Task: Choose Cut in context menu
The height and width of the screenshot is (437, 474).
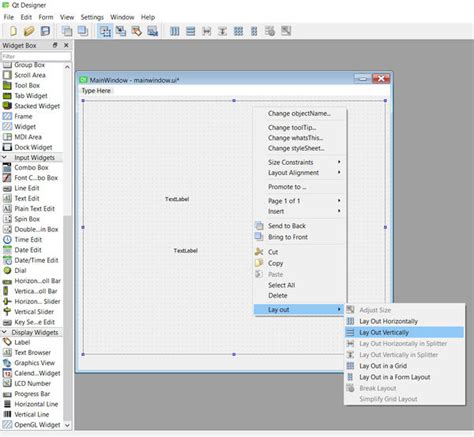Action: pyautogui.click(x=299, y=252)
